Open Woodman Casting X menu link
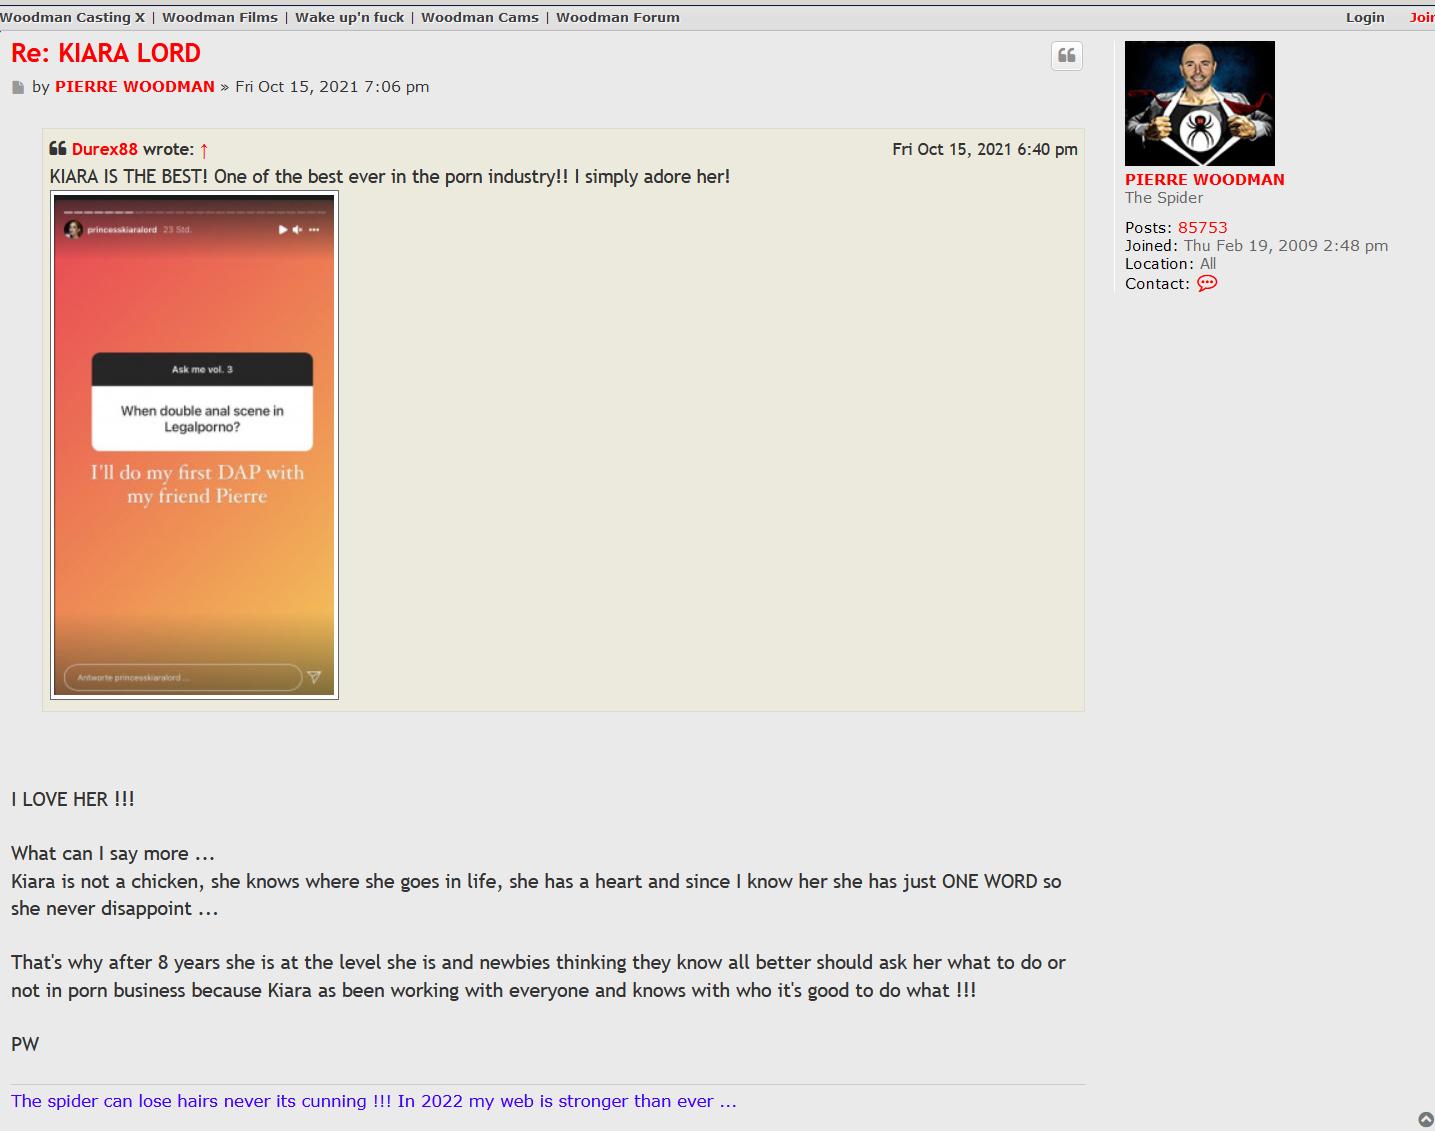 point(72,17)
